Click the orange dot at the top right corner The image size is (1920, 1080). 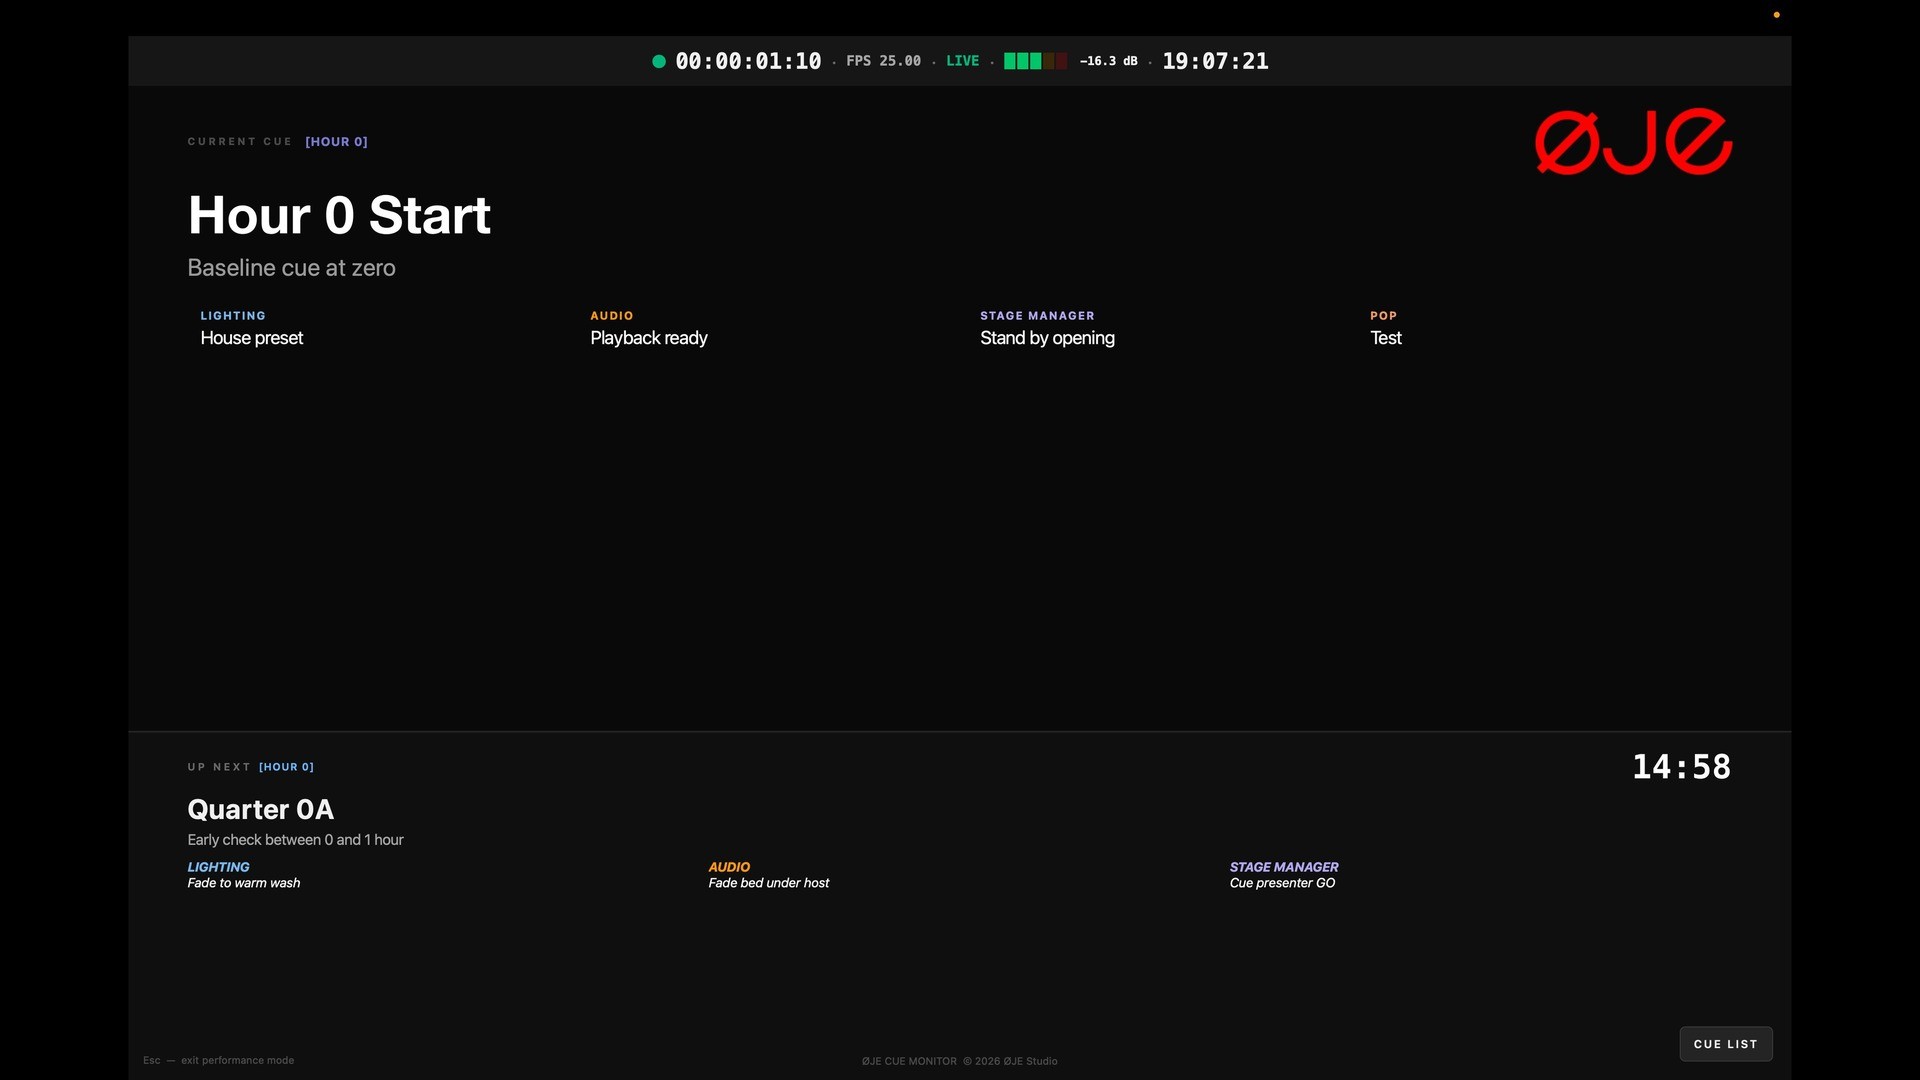[1776, 15]
